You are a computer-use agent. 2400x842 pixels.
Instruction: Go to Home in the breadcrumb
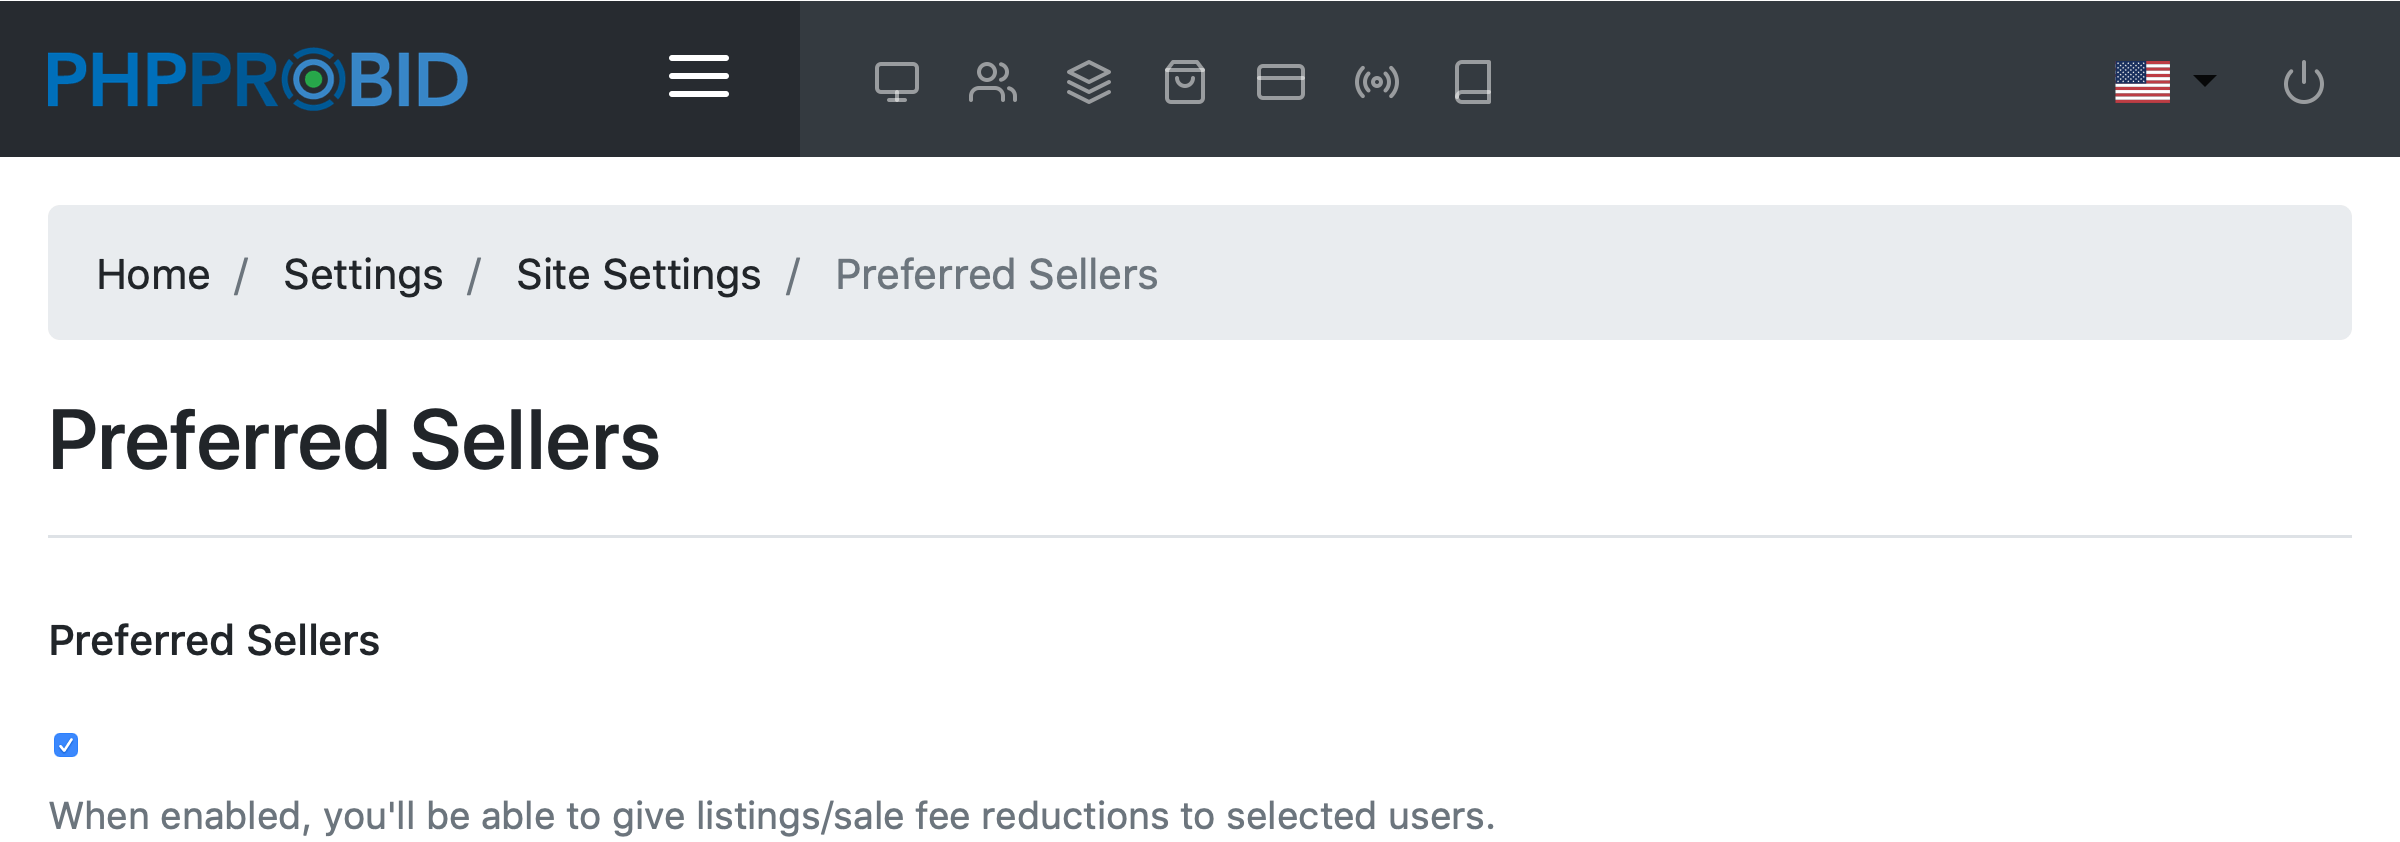point(153,274)
